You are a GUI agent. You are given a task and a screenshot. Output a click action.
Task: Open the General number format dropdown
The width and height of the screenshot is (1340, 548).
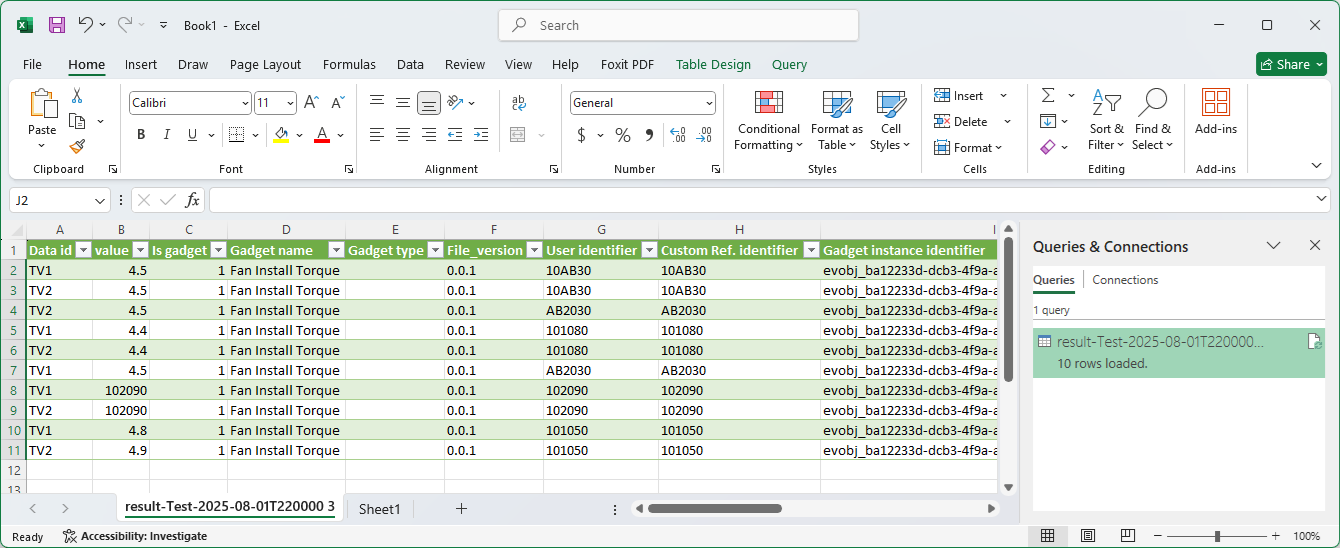709,103
